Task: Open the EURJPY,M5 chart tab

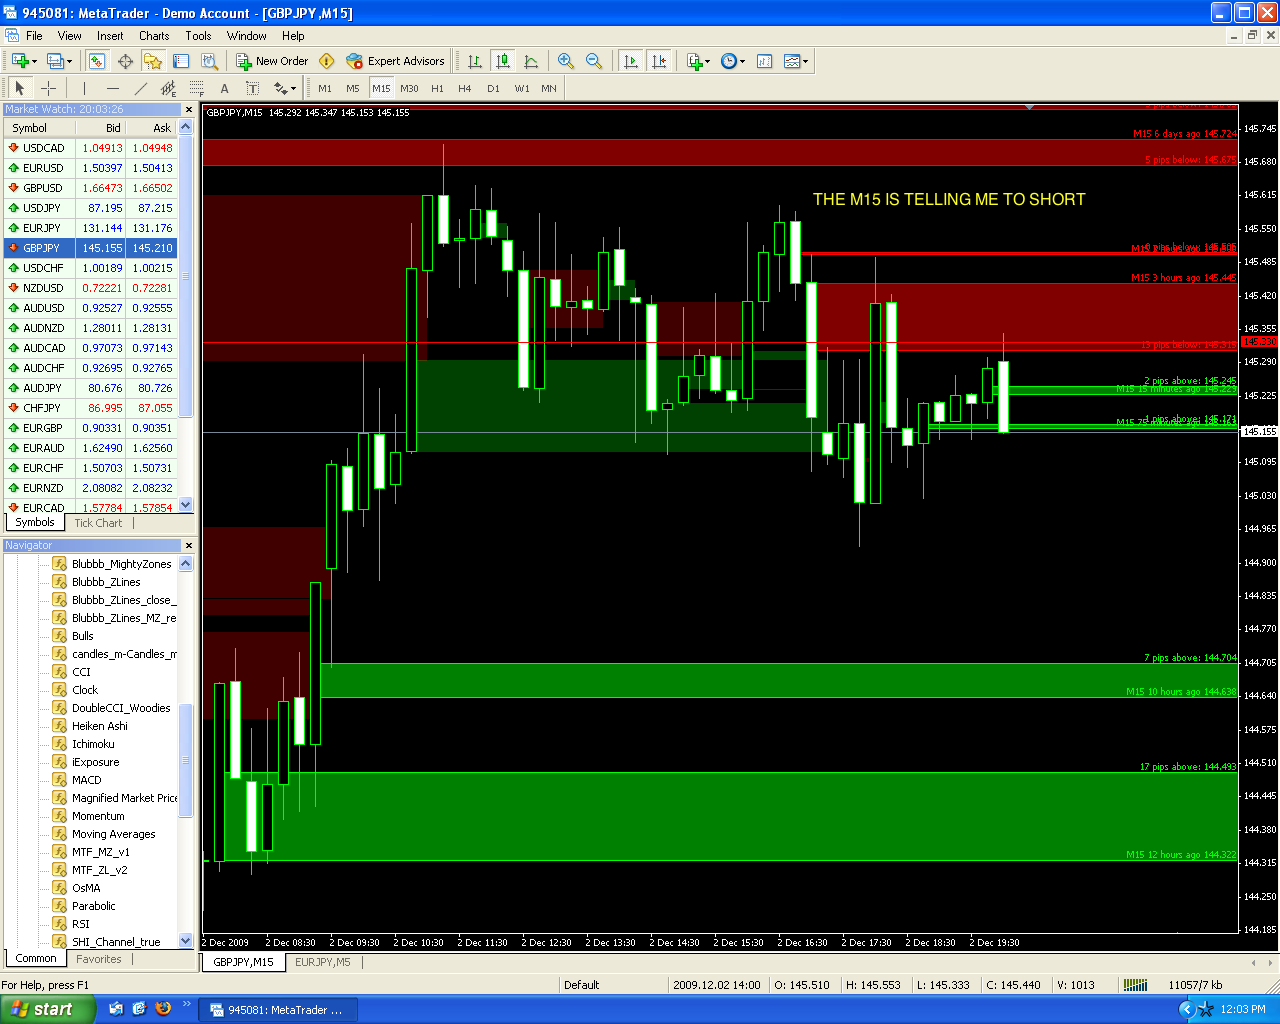Action: [323, 962]
